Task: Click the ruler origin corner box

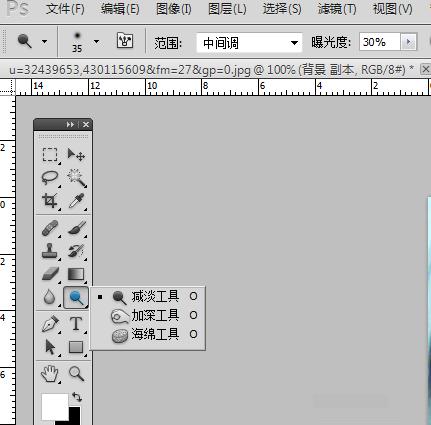Action: click(x=7, y=87)
